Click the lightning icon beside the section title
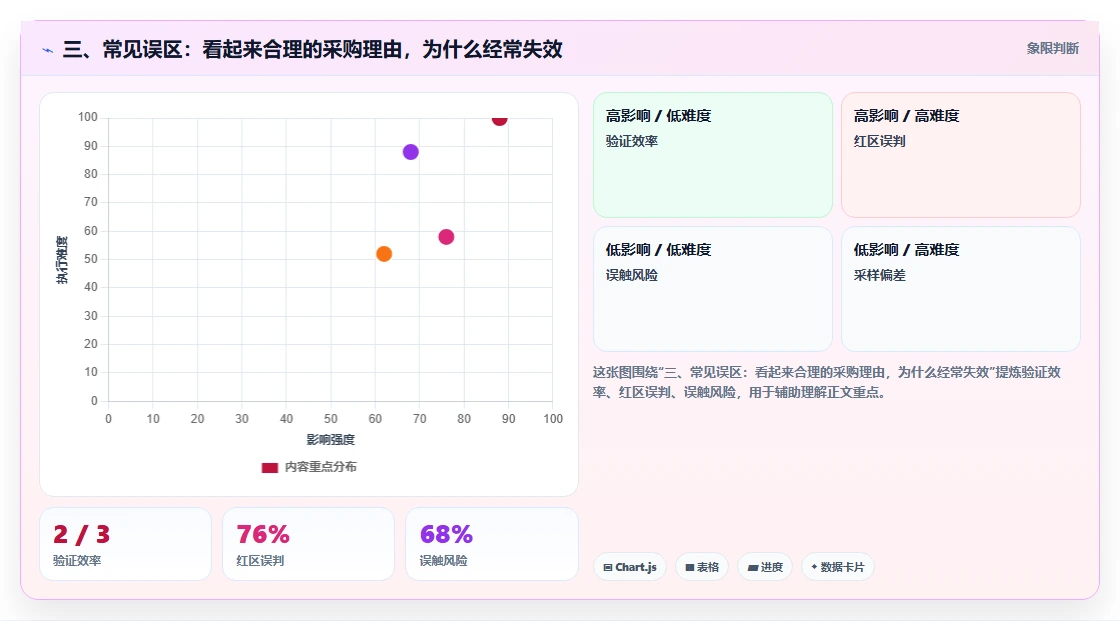Image resolution: width=1120 pixels, height=621 pixels. point(47,50)
